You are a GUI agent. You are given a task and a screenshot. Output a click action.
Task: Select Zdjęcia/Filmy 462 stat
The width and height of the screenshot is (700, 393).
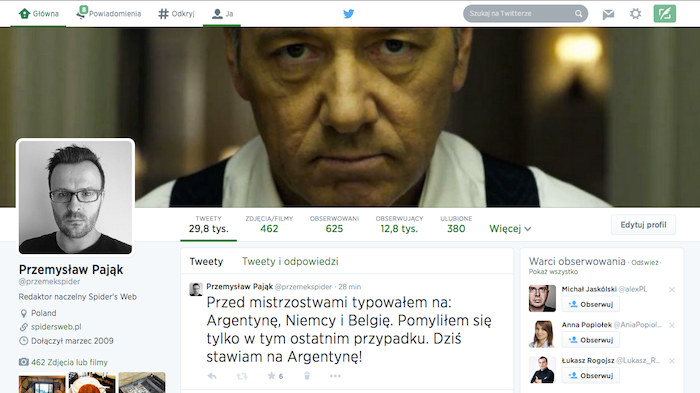coord(269,225)
